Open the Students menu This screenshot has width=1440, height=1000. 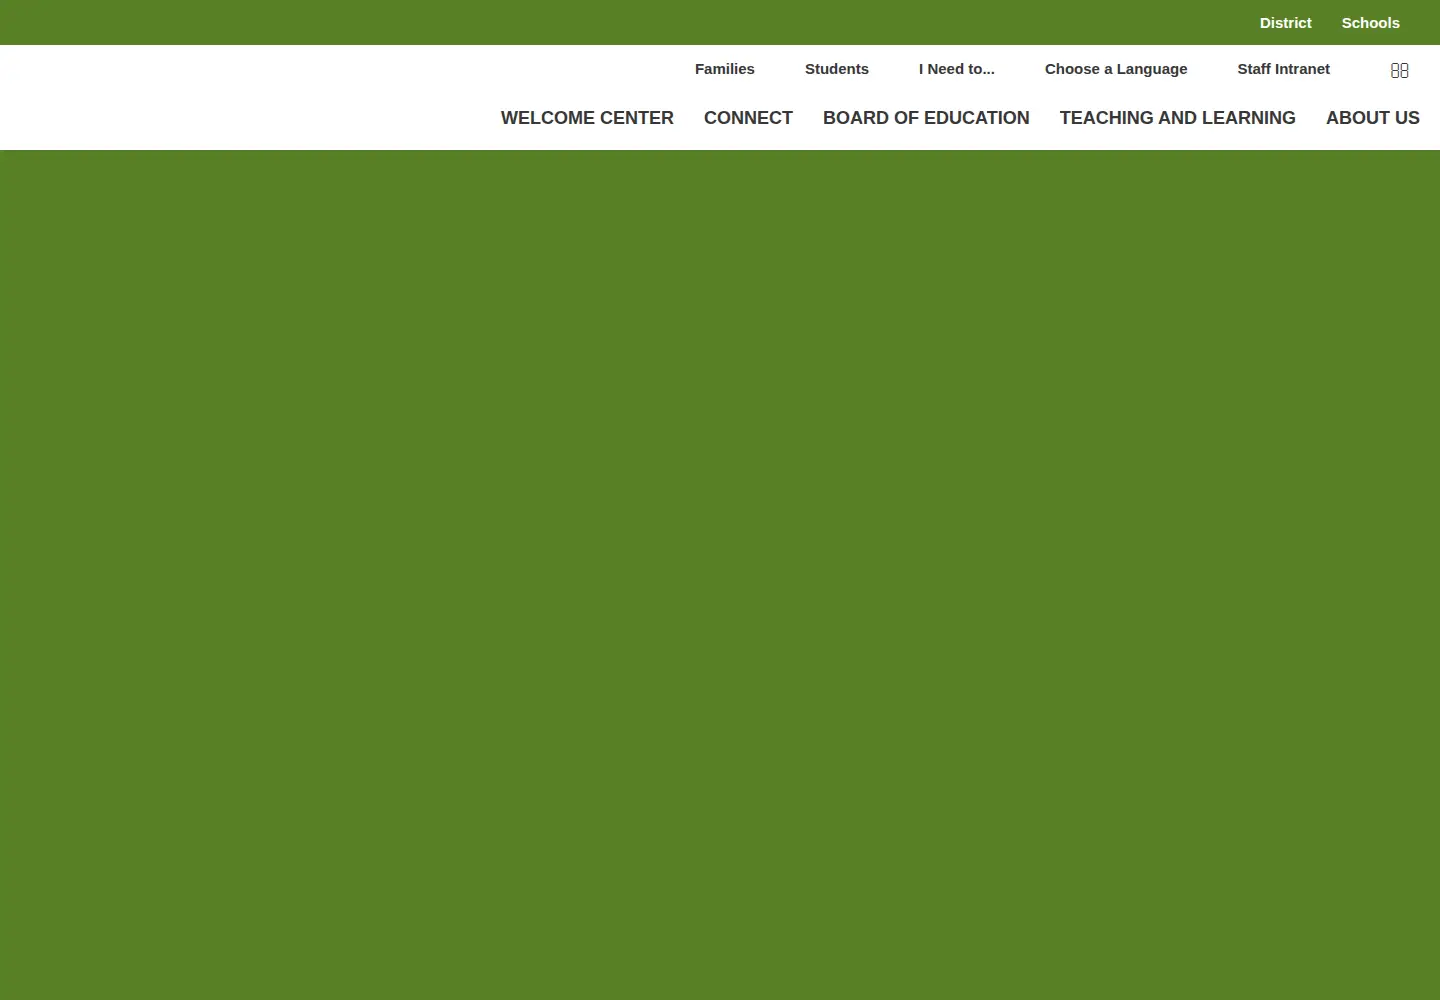point(837,69)
